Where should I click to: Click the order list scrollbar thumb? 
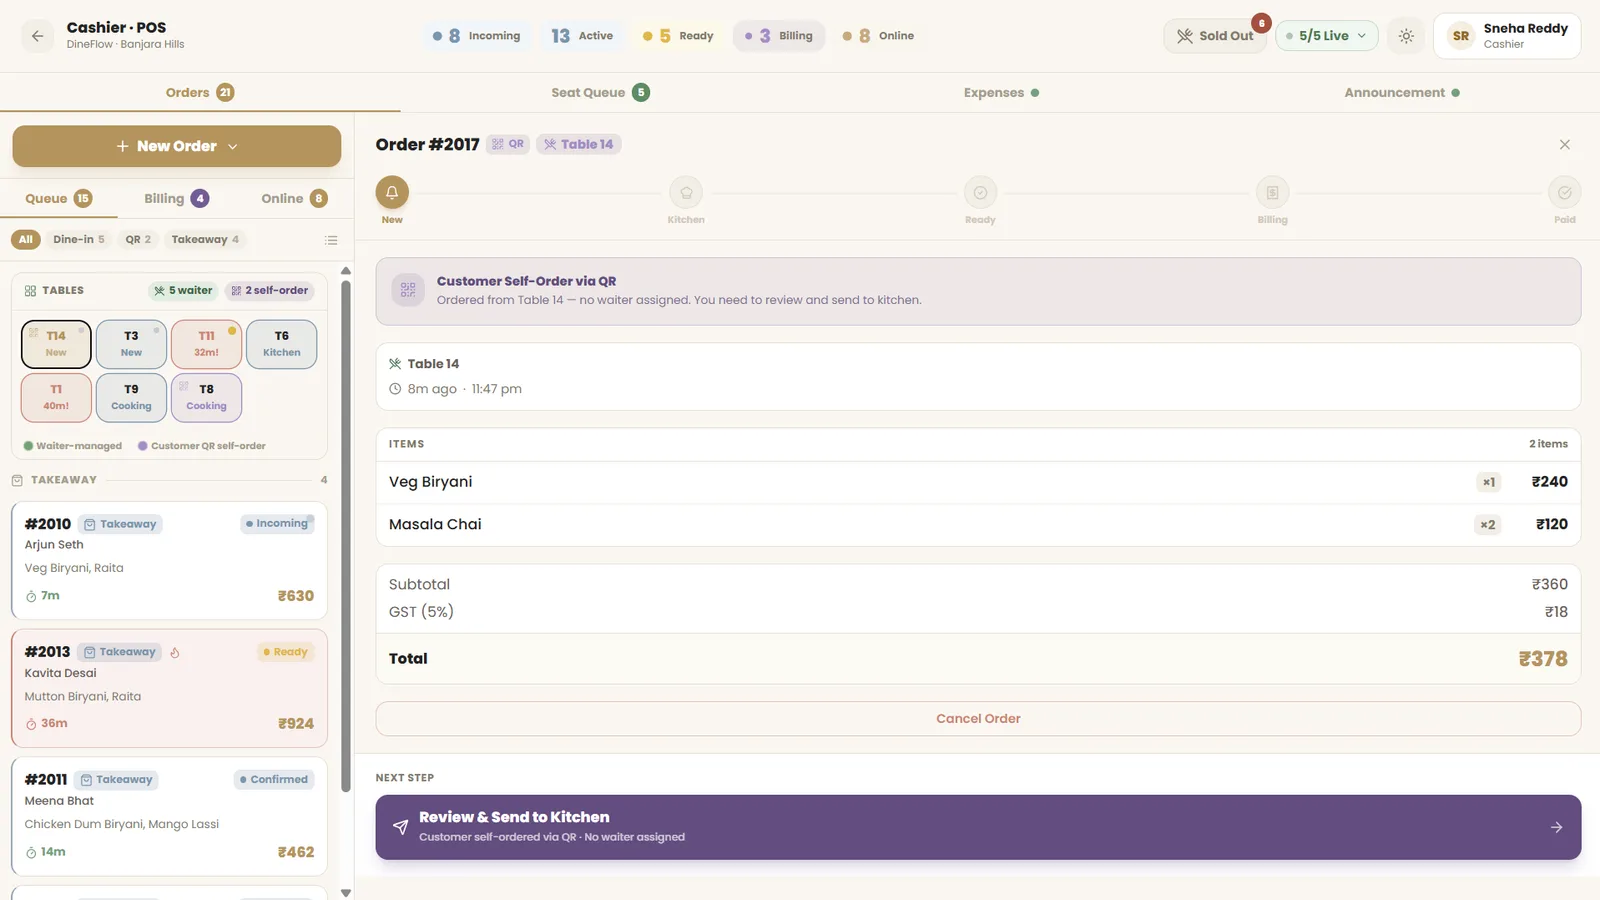tap(346, 535)
